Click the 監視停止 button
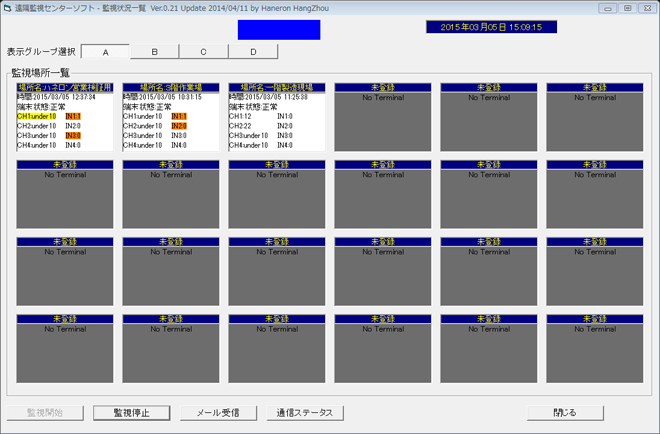 tap(132, 412)
